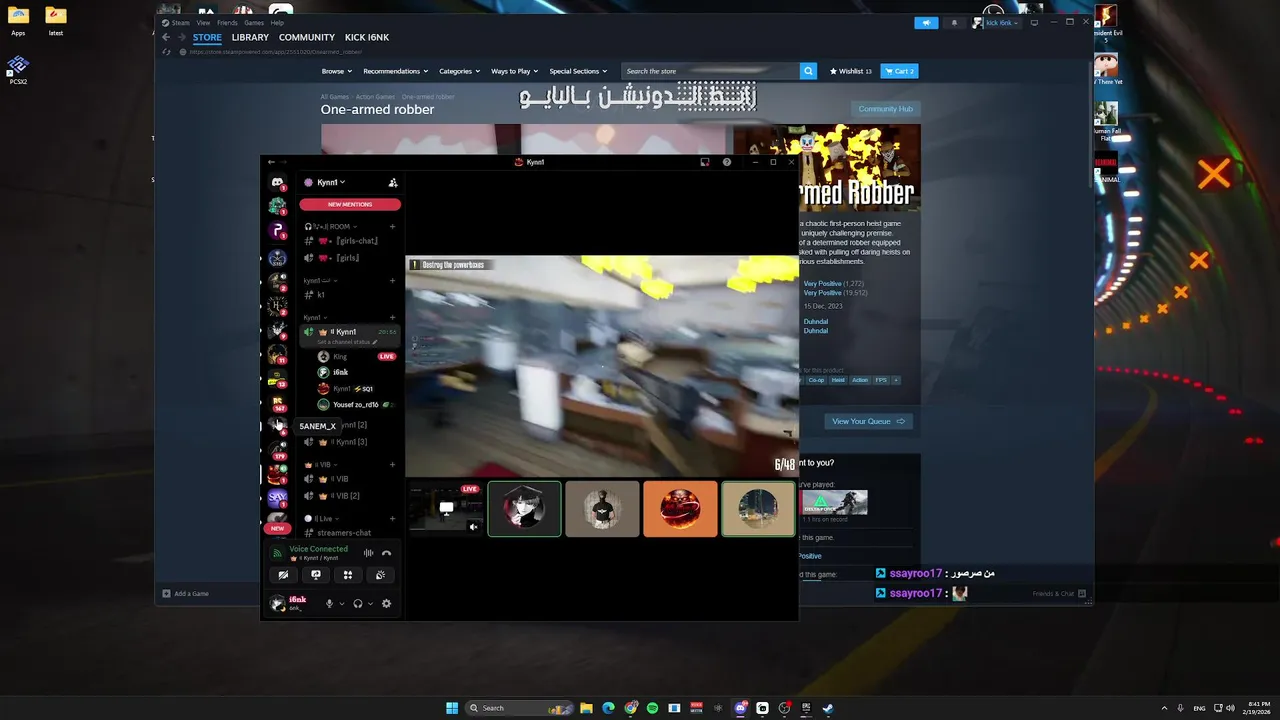Open Discord direct messages home icon
Viewport: 1280px width, 720px height.
pyautogui.click(x=277, y=182)
